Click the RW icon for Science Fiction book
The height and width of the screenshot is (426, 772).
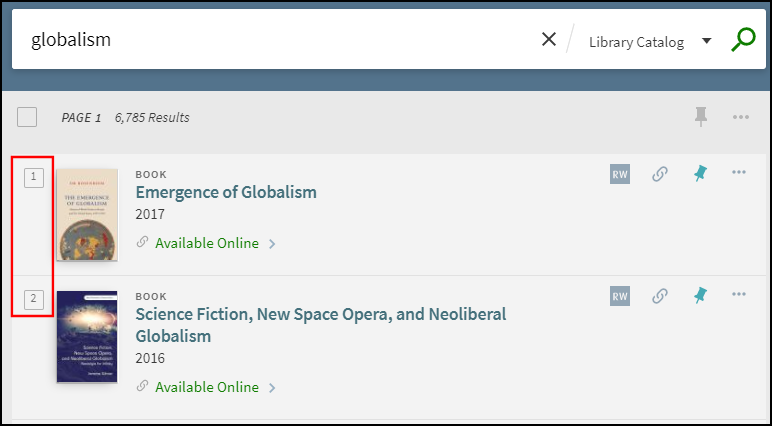pyautogui.click(x=620, y=296)
